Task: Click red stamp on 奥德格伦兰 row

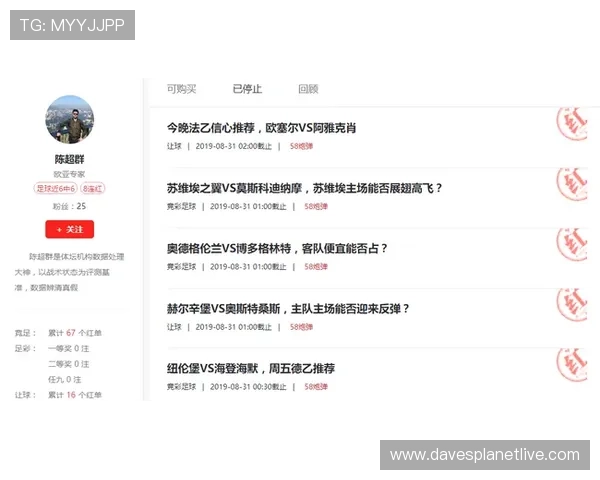Action: tap(572, 244)
